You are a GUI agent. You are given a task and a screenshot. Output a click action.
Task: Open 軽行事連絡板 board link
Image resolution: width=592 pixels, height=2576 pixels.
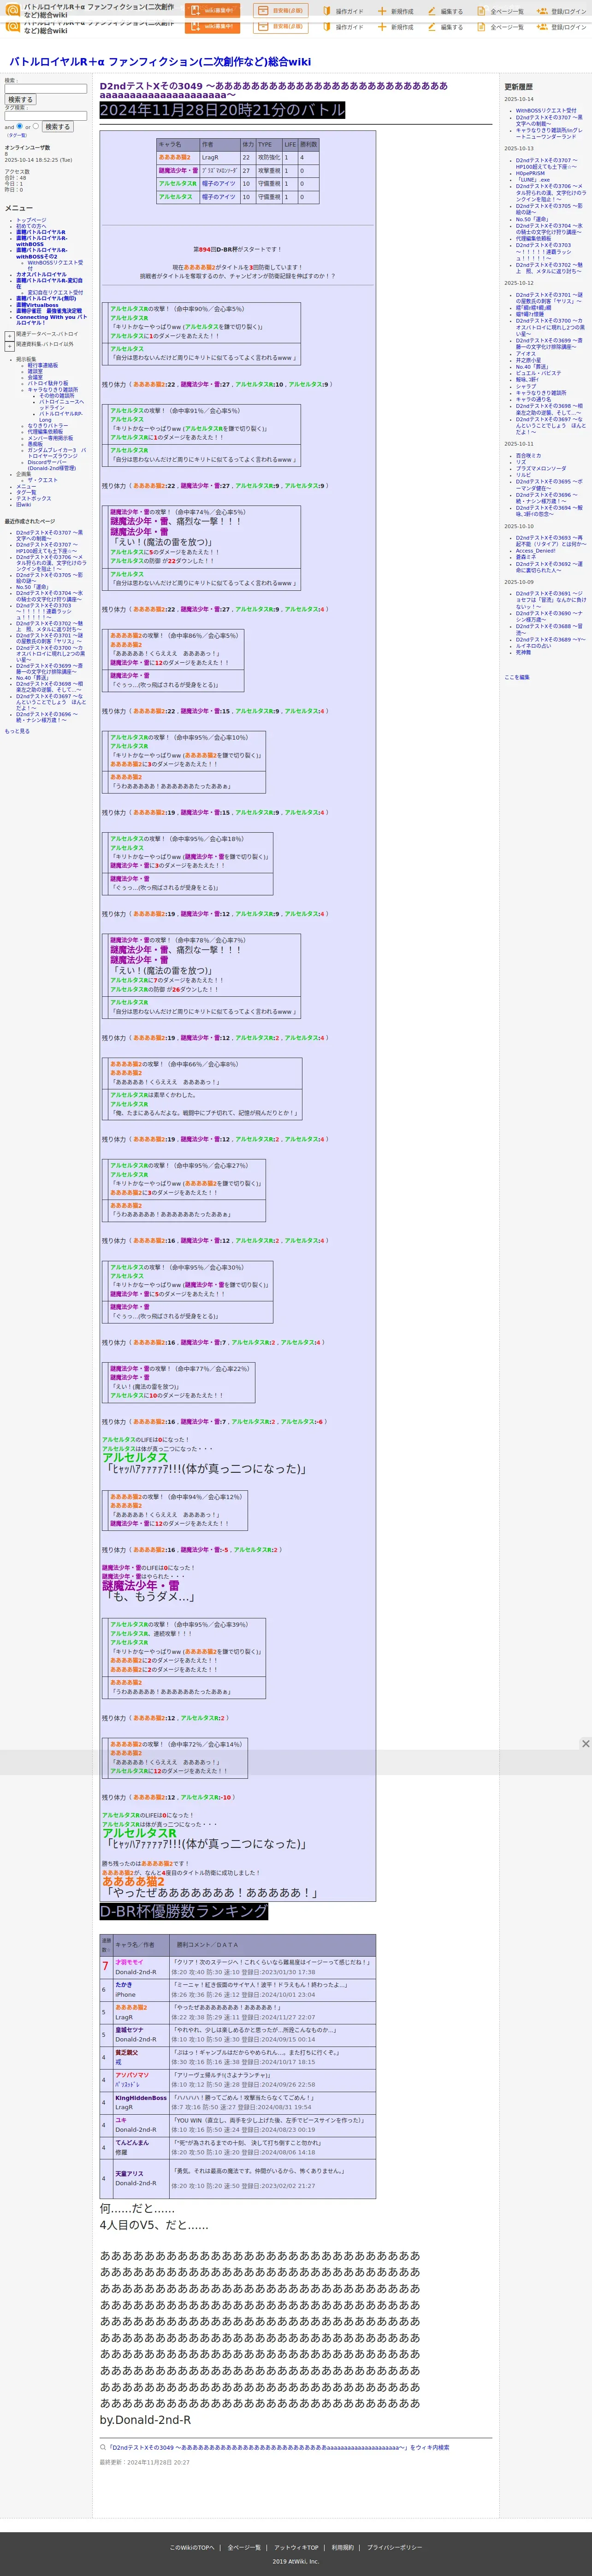click(42, 365)
